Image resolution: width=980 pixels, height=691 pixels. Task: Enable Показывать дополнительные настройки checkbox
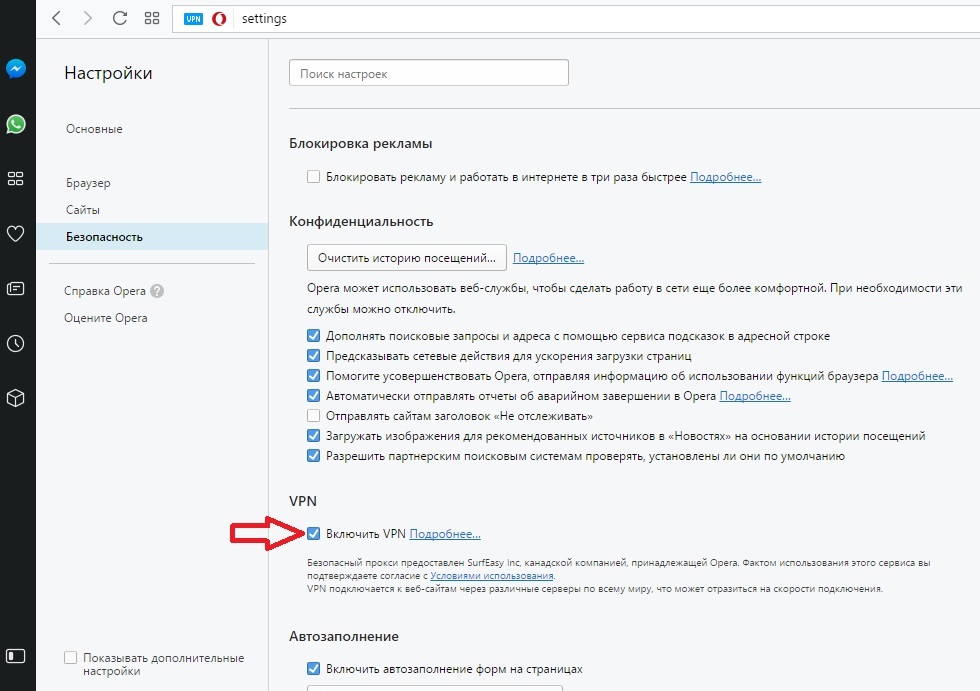pos(71,657)
